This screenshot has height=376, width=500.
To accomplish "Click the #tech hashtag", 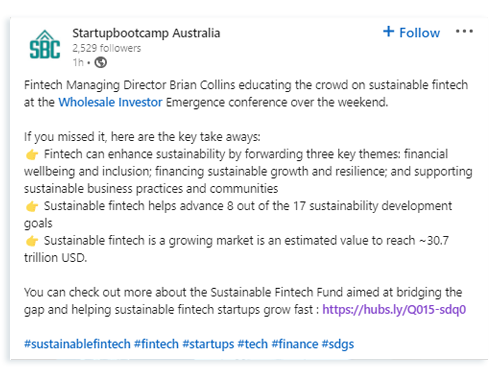I will click(253, 344).
